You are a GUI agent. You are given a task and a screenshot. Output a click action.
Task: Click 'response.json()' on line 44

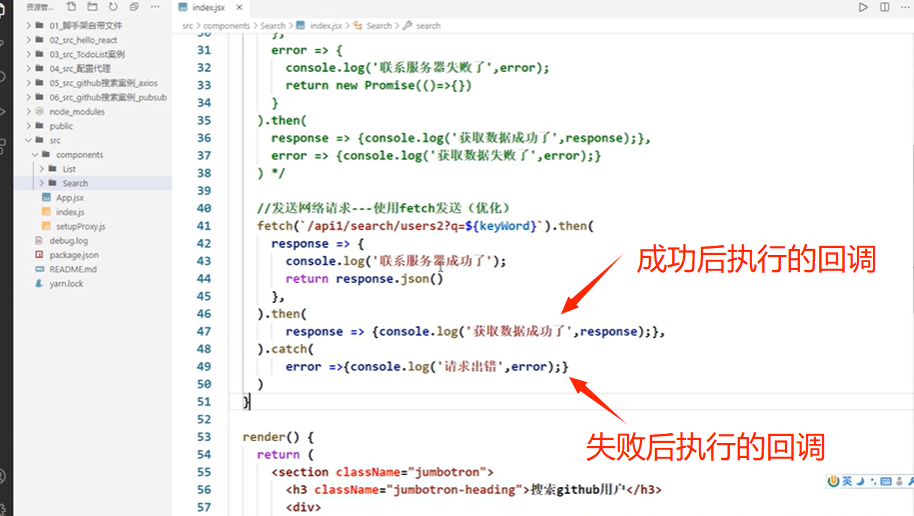(389, 279)
